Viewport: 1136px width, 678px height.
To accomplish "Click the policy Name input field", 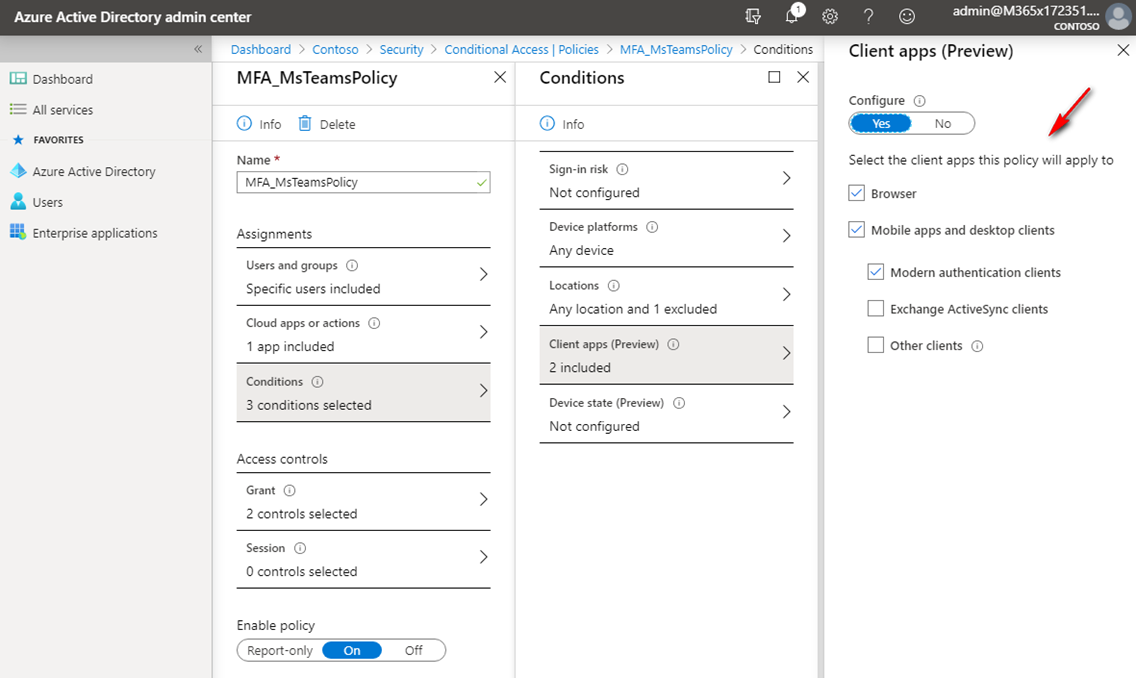I will [x=364, y=182].
